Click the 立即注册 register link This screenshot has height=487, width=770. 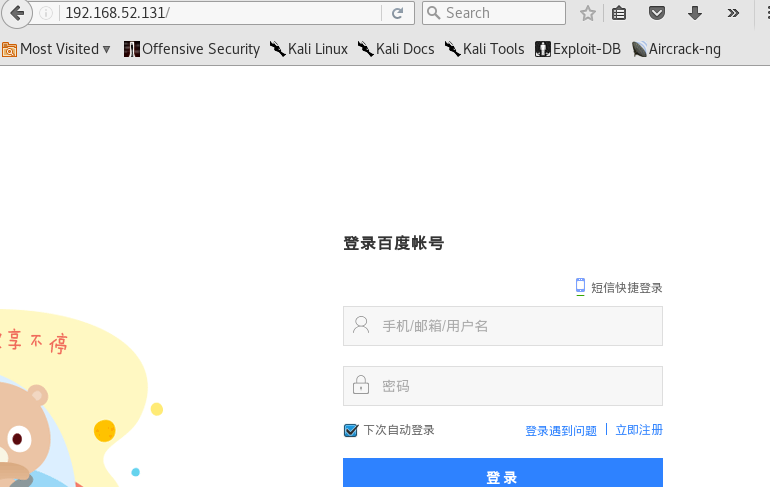point(639,430)
